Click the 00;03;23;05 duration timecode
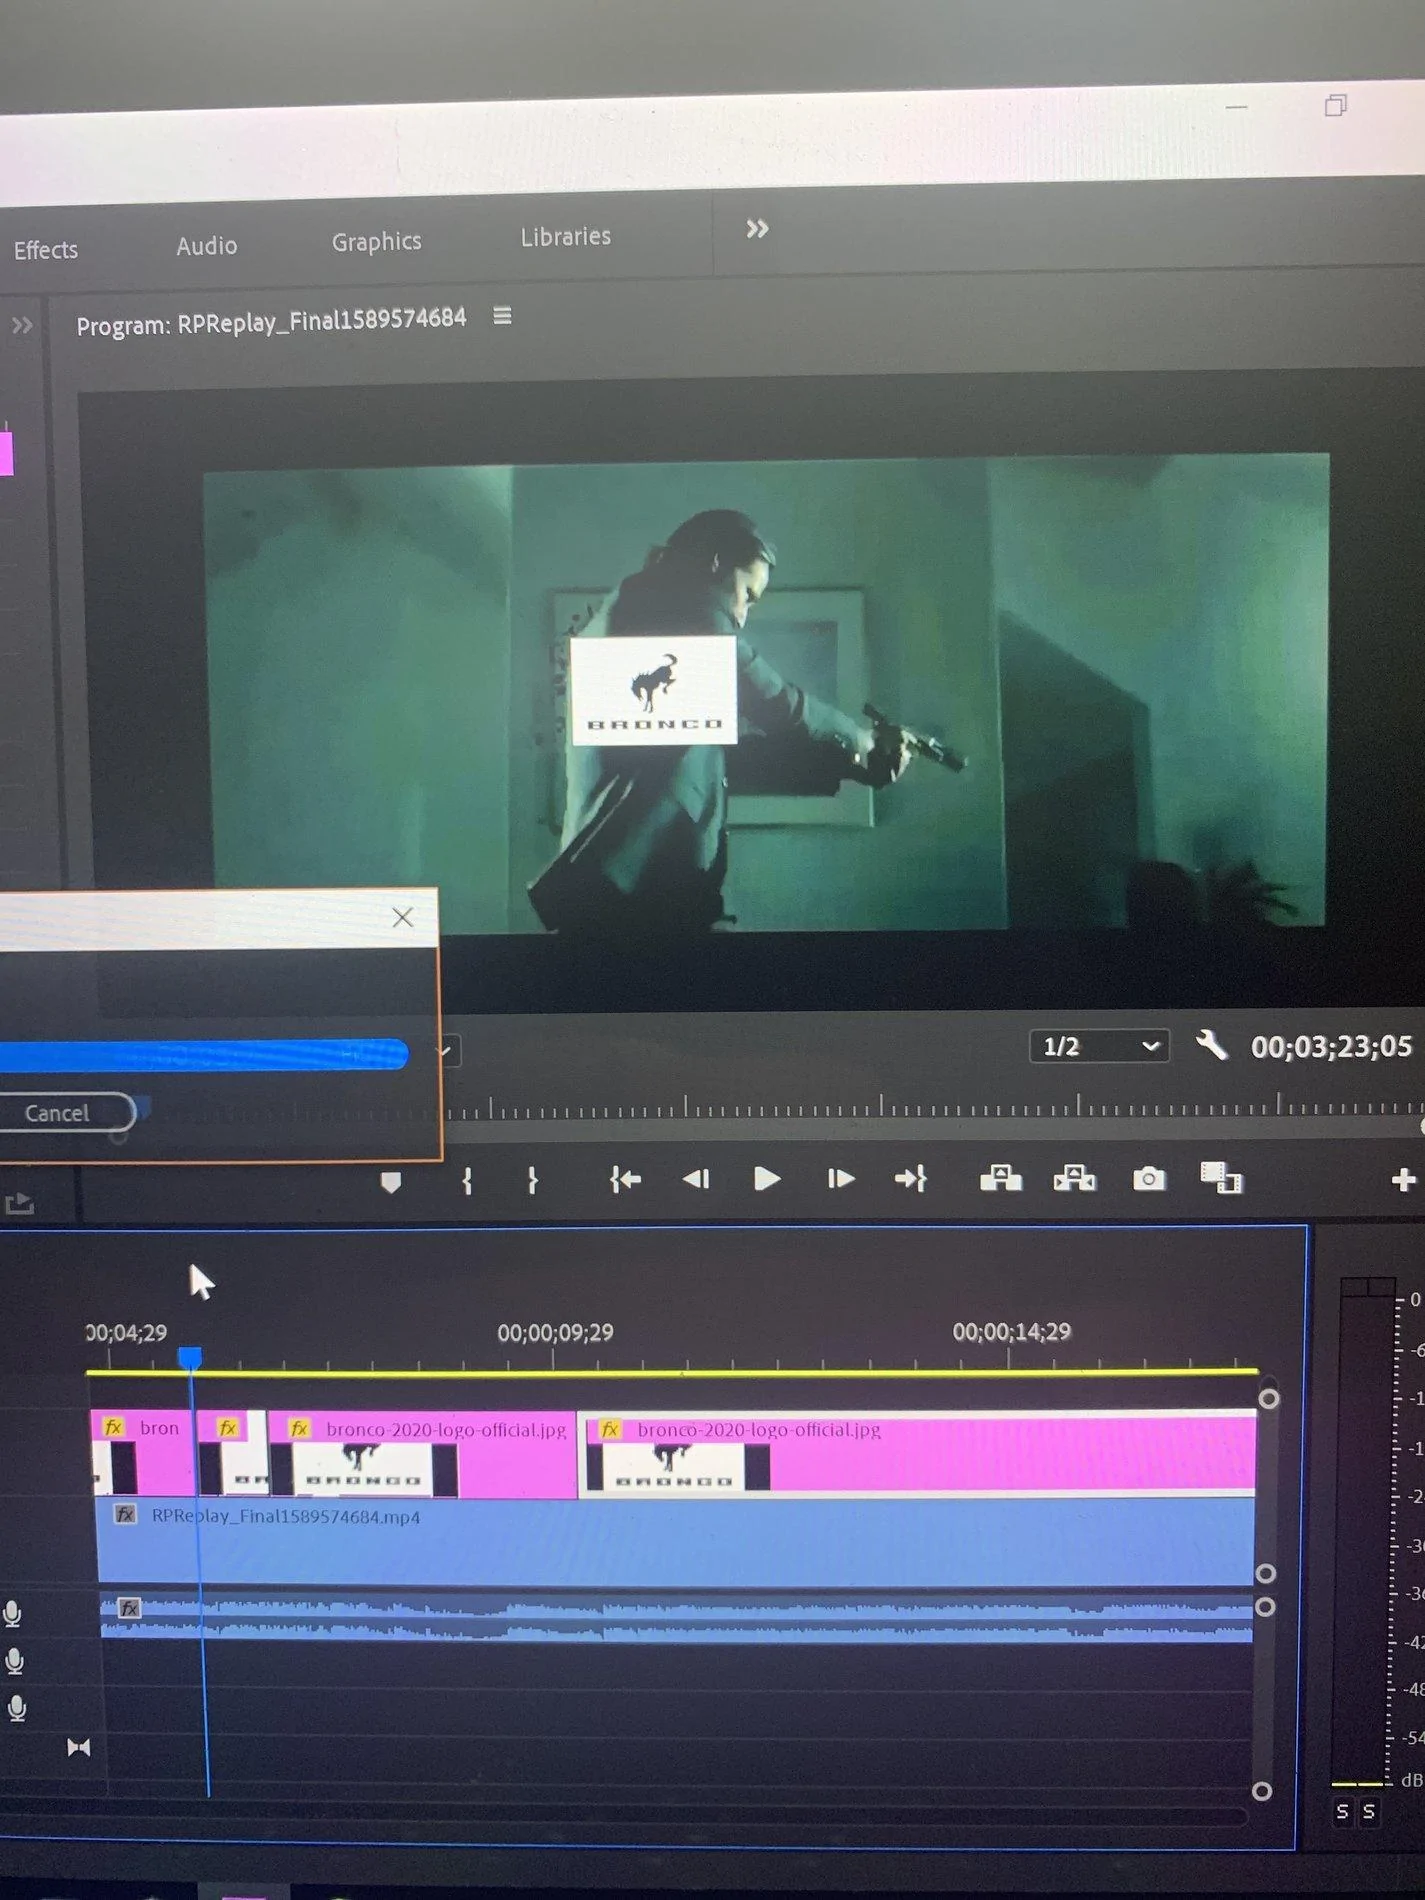This screenshot has width=1425, height=1900. pyautogui.click(x=1331, y=1047)
